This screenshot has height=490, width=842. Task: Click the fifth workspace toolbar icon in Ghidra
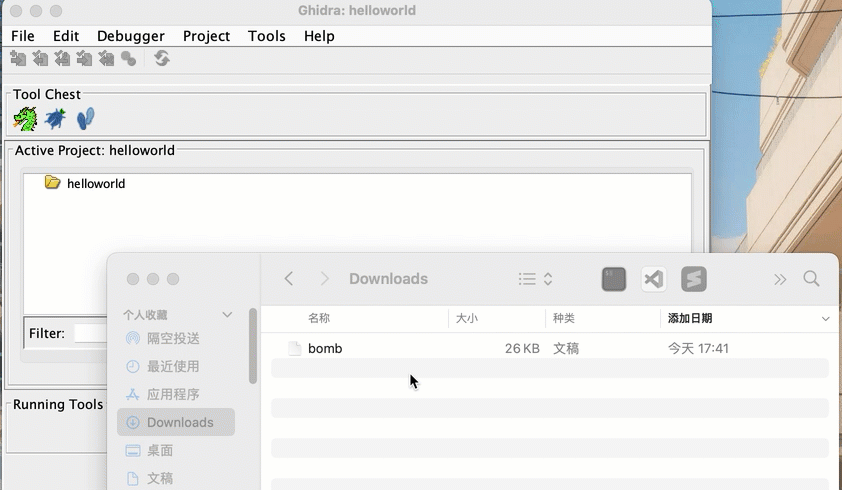pos(106,58)
